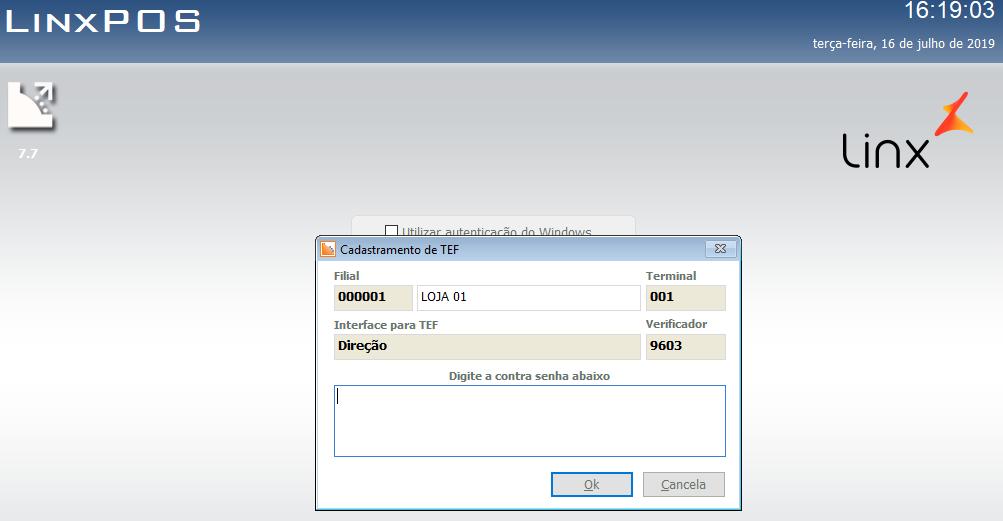Viewport: 1003px width, 521px height.
Task: Click the version label 7.7
Action: 28,154
